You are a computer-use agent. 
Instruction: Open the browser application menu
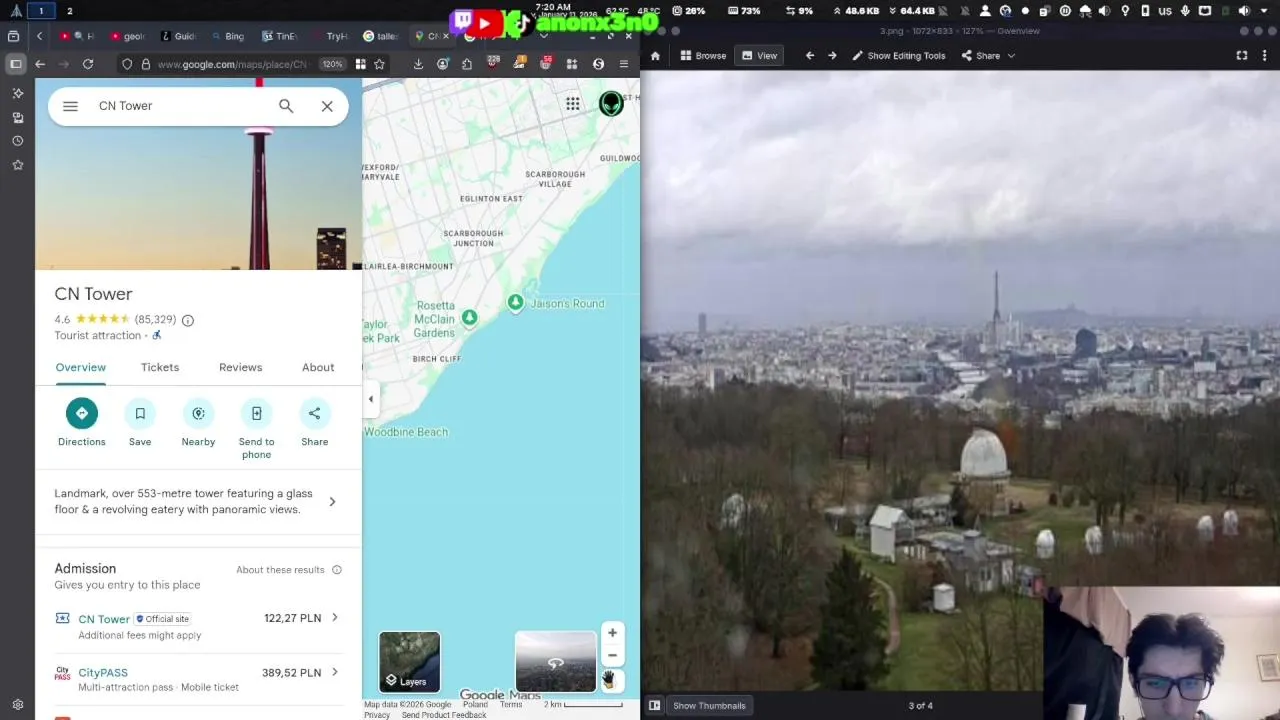[623, 64]
